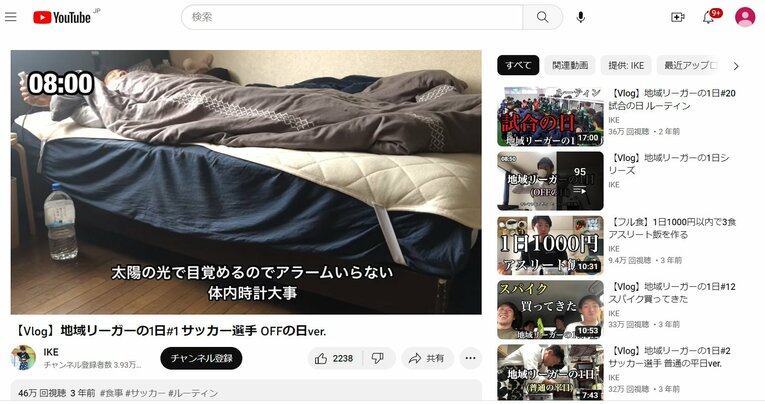Viewport: 765px width, 404px height.
Task: Open title 地域リーガーの1日#2 普通の平日ver.
Action: pos(670,357)
